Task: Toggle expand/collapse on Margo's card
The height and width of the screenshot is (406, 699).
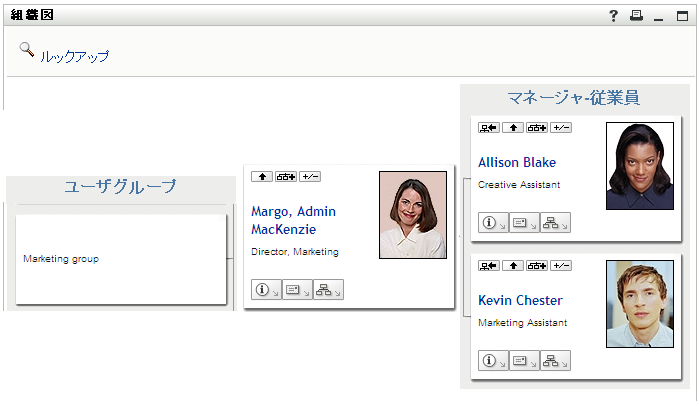Action: [x=310, y=177]
